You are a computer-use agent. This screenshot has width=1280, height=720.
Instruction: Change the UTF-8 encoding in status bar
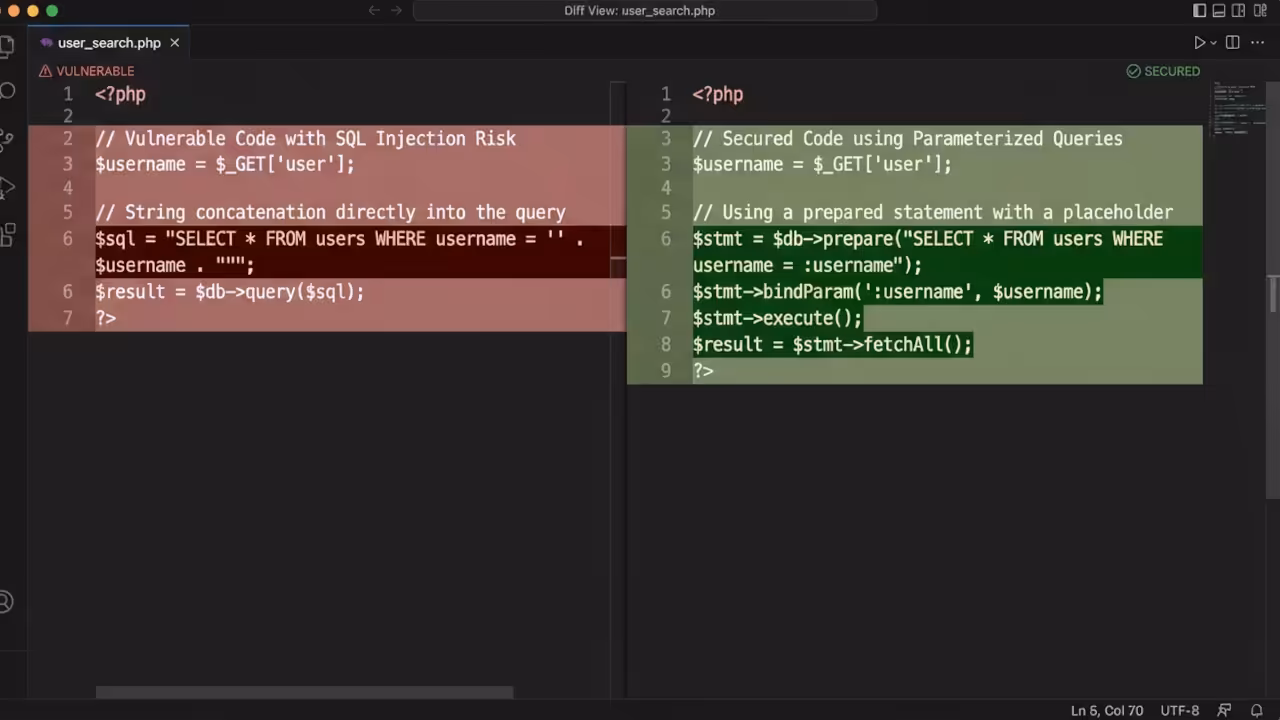(1180, 711)
